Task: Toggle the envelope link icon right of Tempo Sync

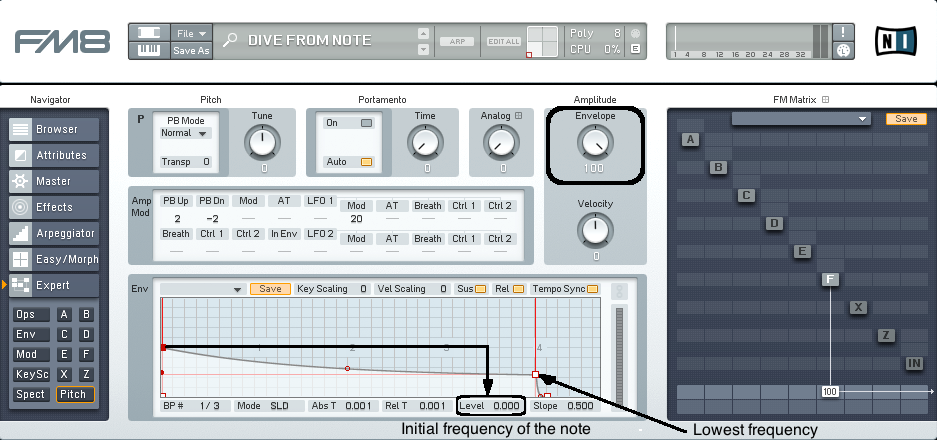Action: 619,292
